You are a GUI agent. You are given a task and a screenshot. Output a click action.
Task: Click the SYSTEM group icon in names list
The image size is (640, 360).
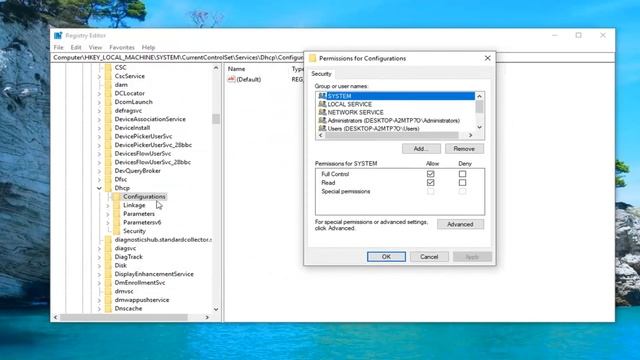[x=322, y=96]
